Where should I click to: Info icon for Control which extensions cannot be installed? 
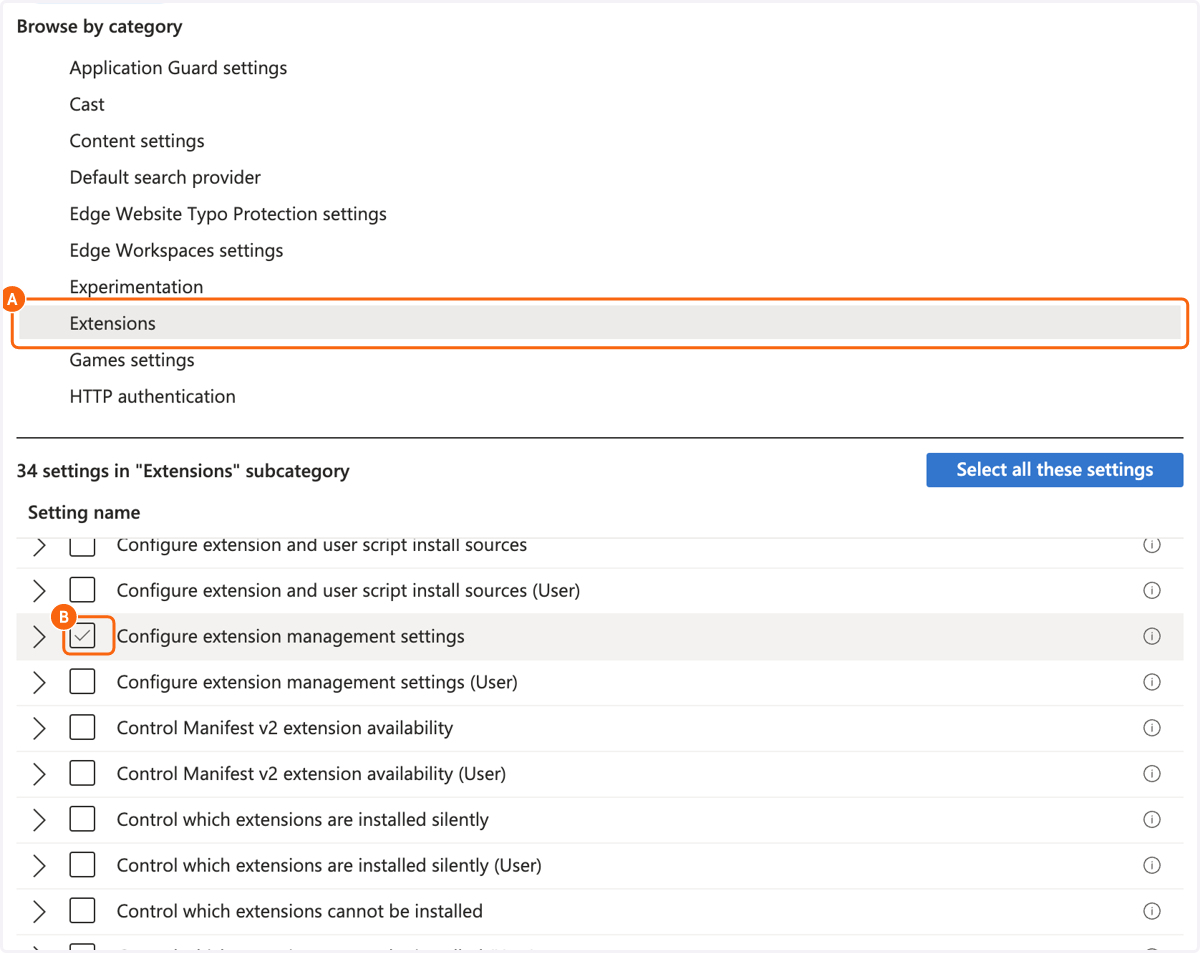coord(1152,911)
